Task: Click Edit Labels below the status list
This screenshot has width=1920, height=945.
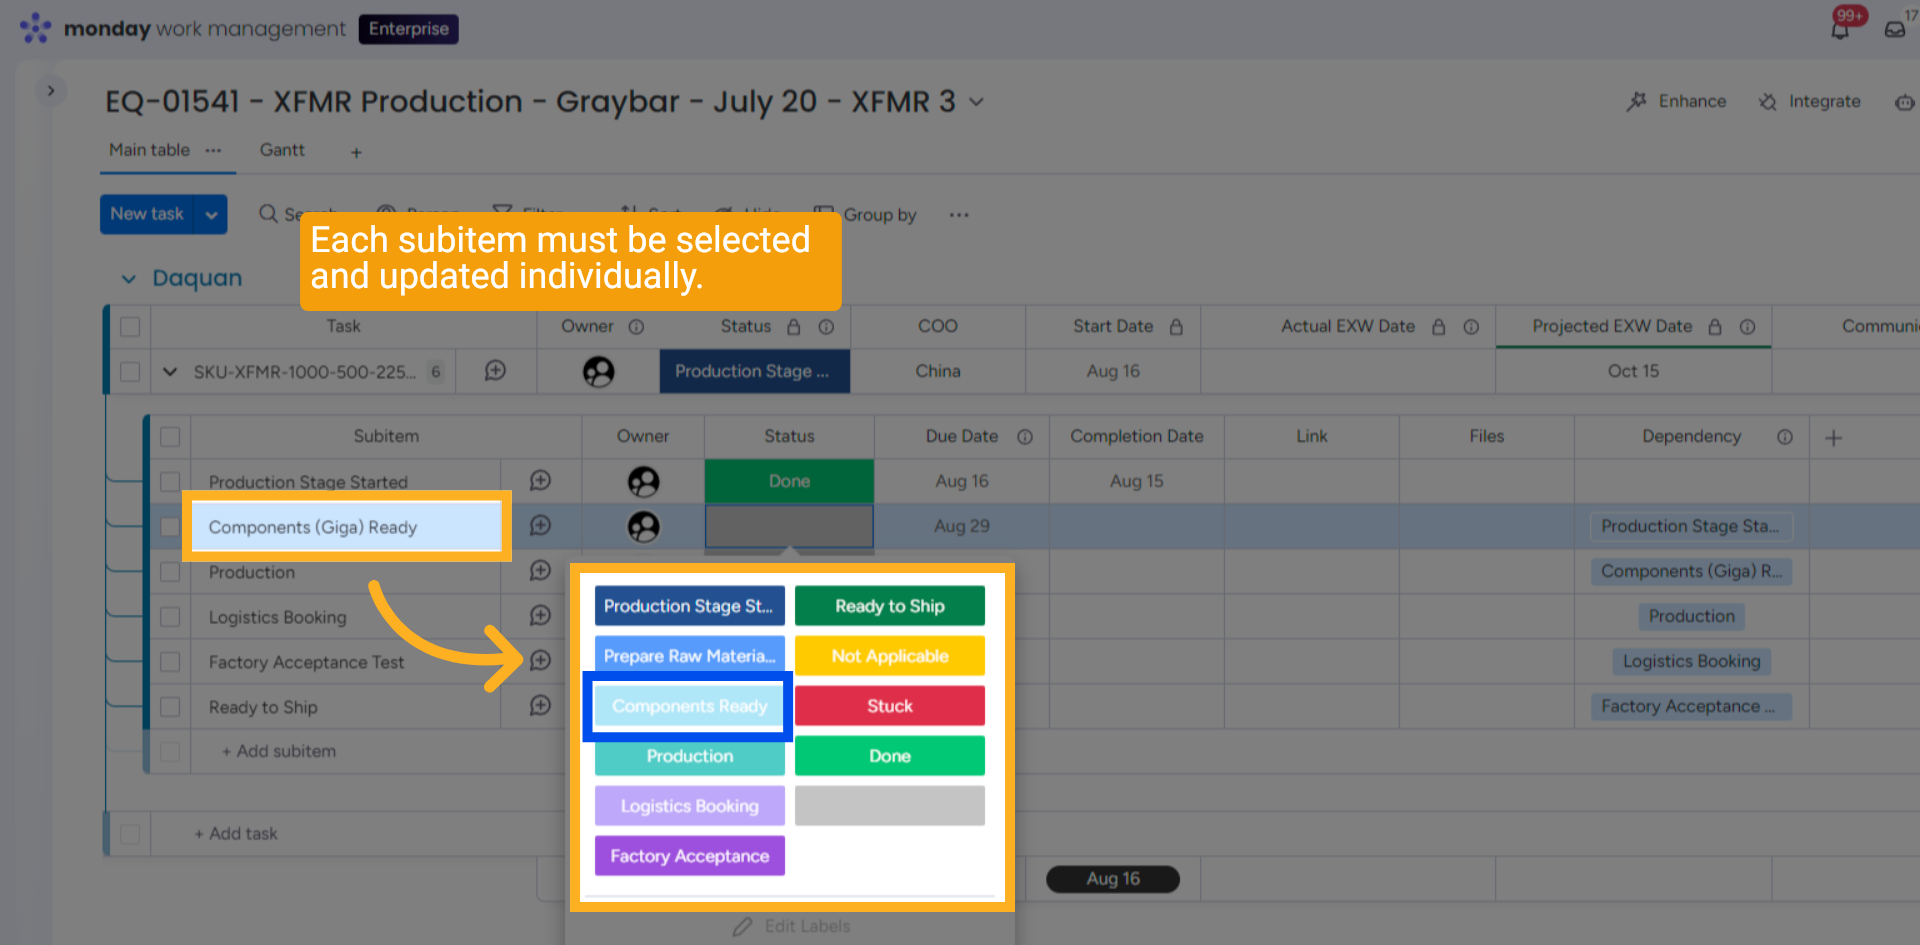Action: point(791,927)
